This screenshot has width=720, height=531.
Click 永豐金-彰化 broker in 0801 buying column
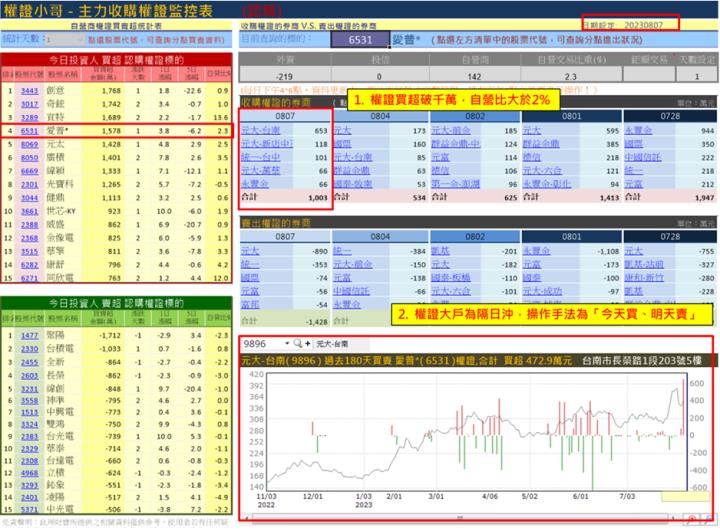(x=547, y=184)
